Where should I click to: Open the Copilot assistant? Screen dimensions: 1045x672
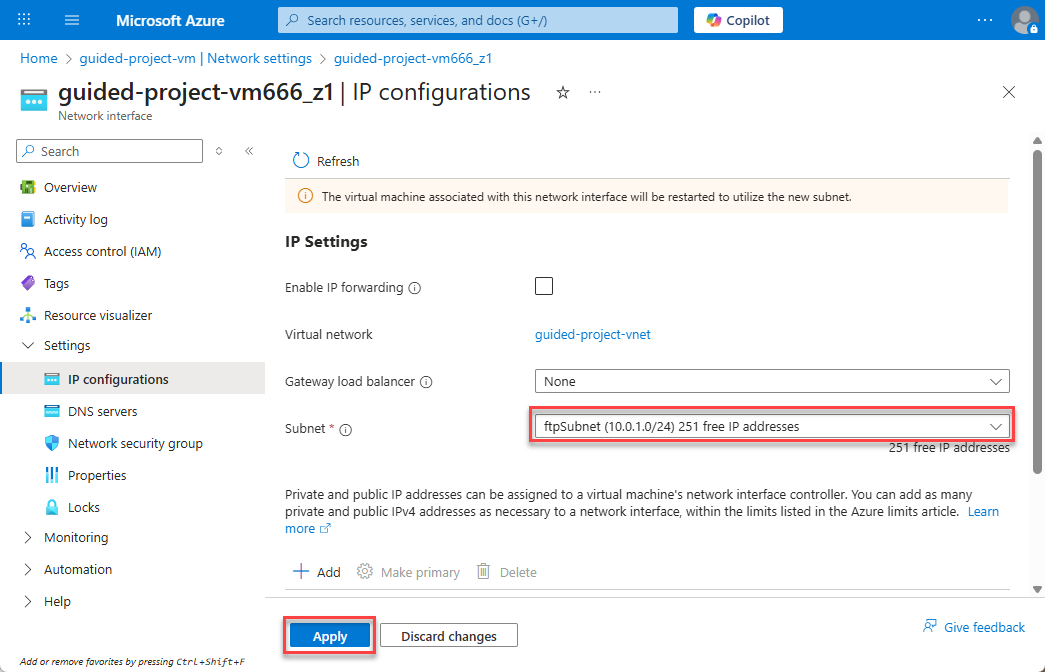(738, 20)
